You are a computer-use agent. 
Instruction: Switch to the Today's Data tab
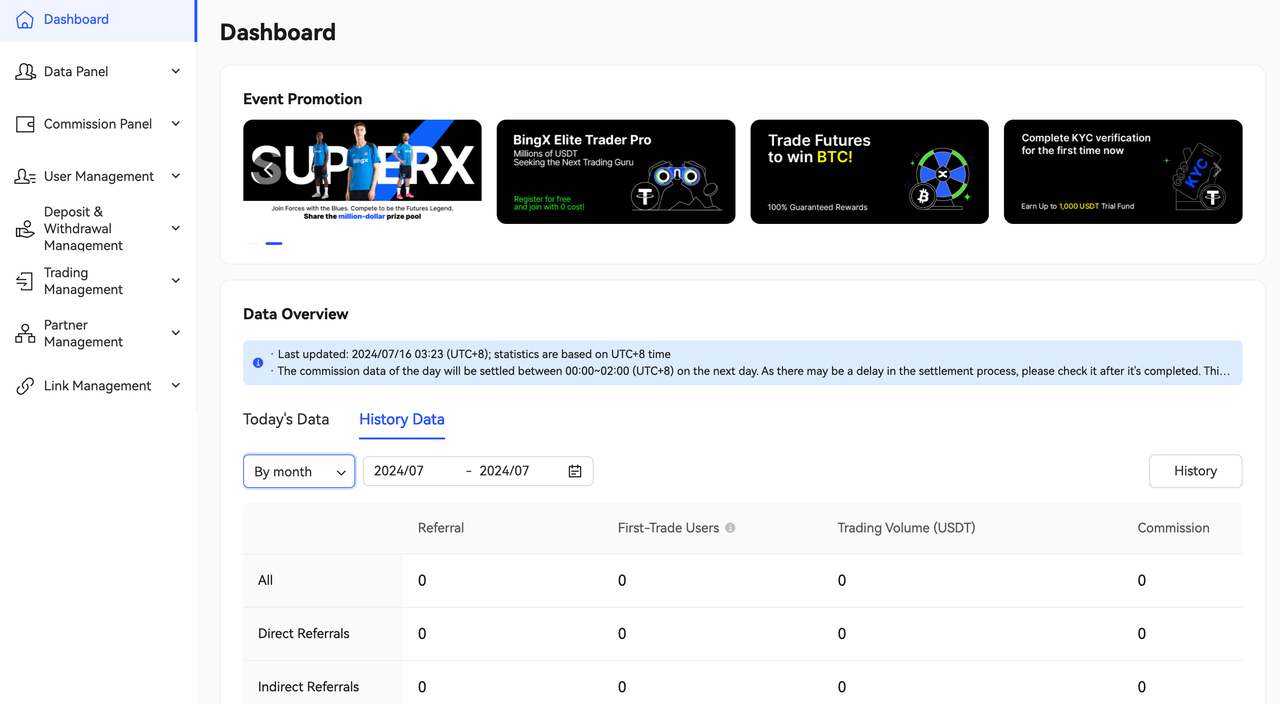[x=286, y=419]
